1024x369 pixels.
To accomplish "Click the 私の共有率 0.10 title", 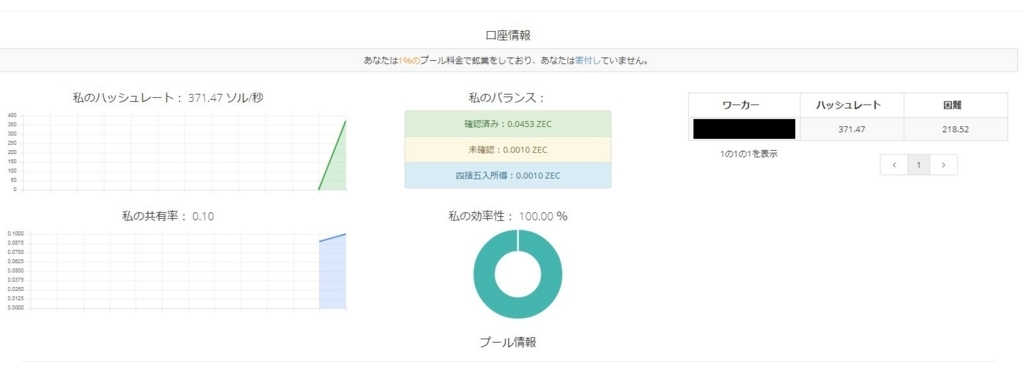I will tap(168, 216).
